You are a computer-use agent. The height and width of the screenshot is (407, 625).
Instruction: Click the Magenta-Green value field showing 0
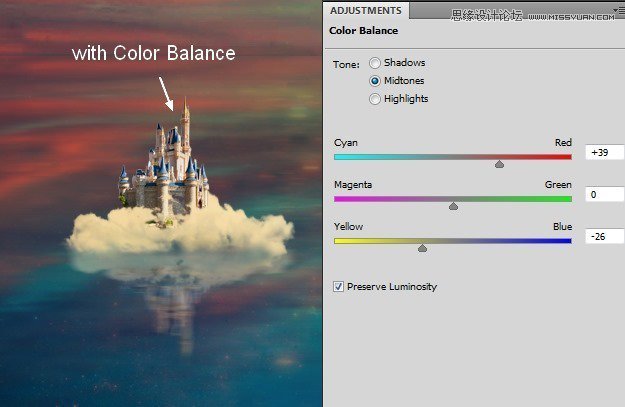(x=604, y=195)
